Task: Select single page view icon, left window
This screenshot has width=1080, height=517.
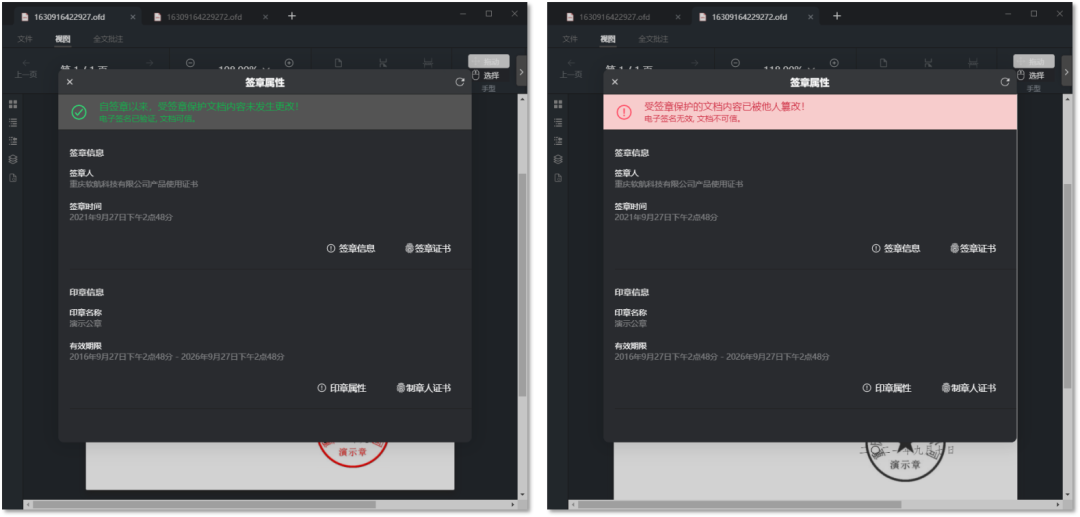Action: [338, 63]
